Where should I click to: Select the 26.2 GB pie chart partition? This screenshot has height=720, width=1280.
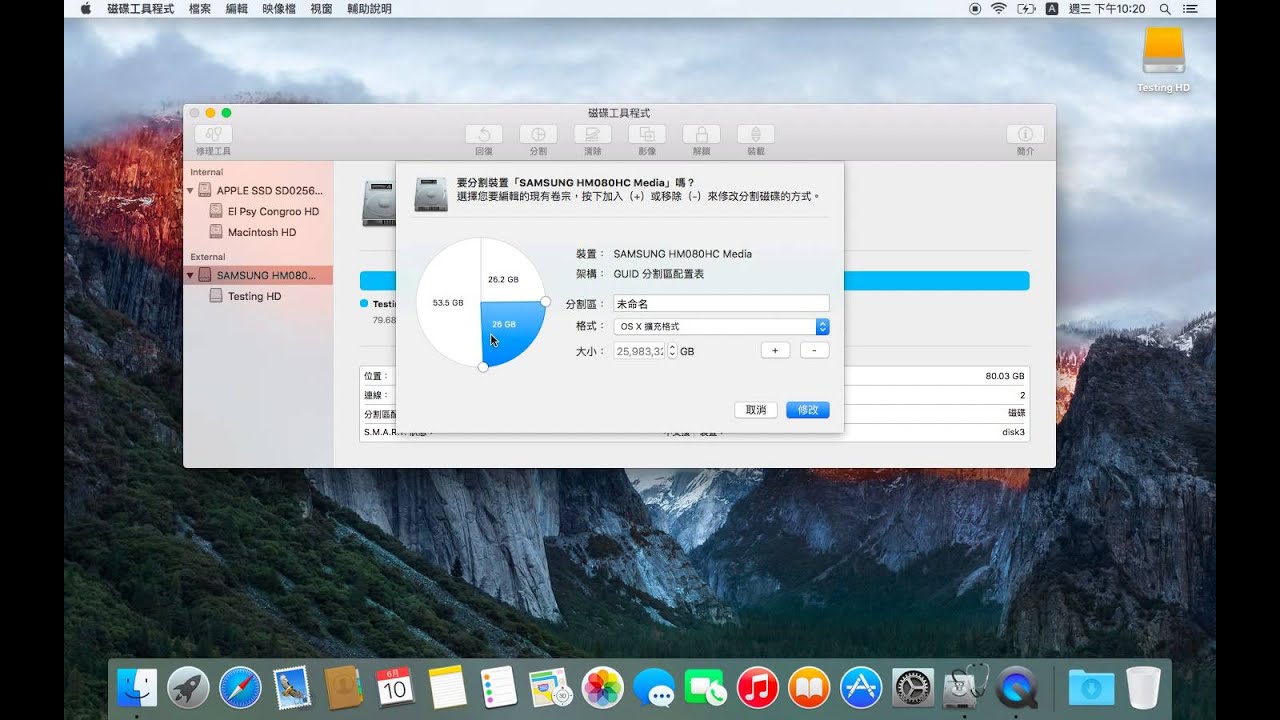tap(507, 275)
